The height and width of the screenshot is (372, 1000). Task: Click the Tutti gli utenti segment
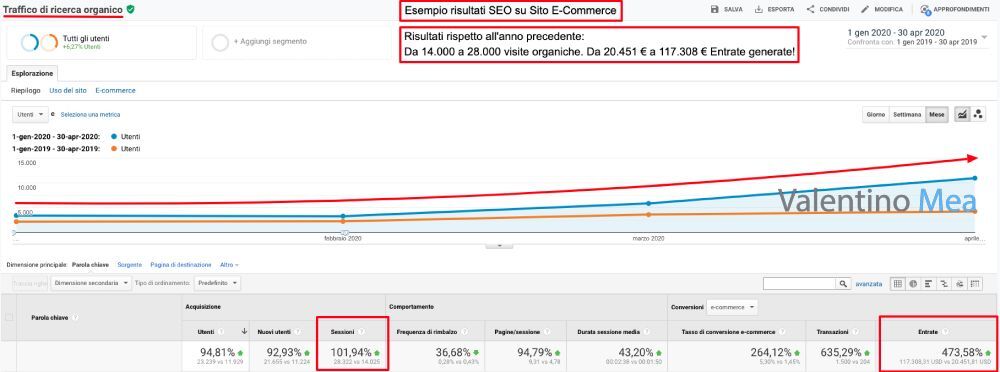pos(101,43)
